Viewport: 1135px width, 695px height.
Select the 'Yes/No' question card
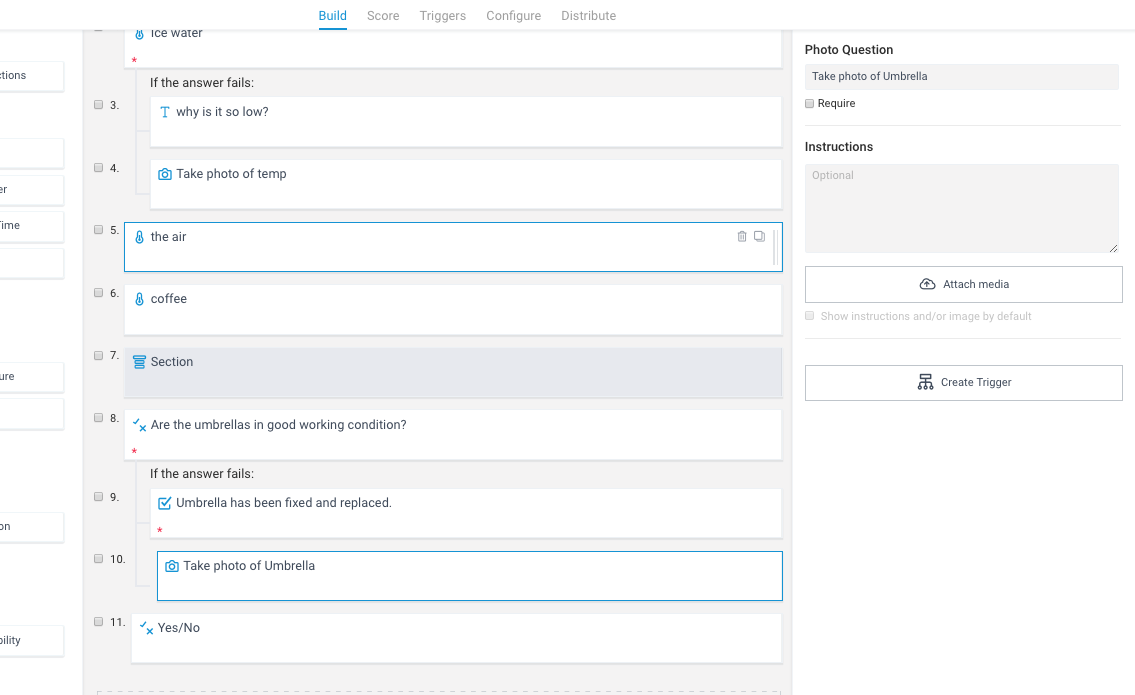[457, 638]
